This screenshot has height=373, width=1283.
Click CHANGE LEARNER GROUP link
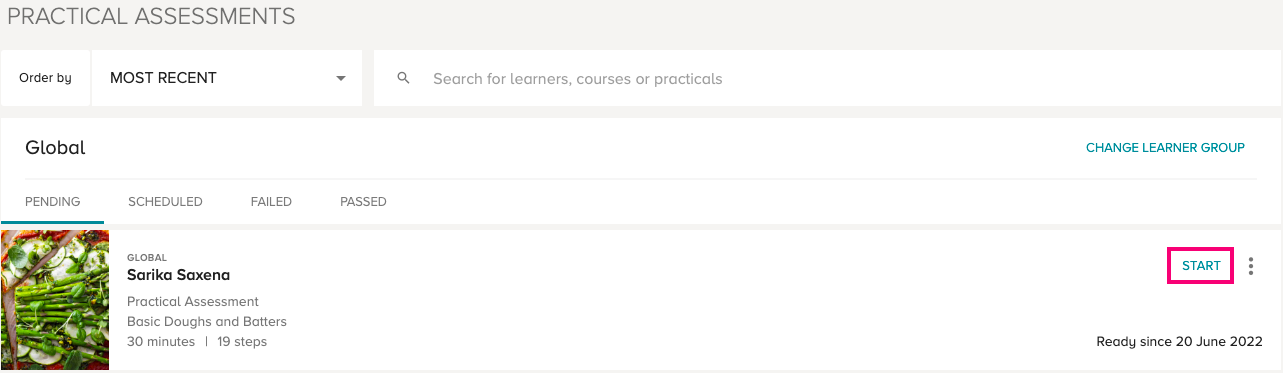[x=1165, y=148]
